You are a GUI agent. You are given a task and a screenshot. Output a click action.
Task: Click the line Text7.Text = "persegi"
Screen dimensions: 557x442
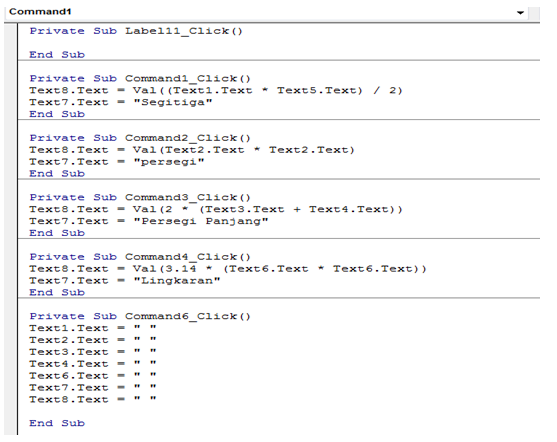(x=117, y=162)
